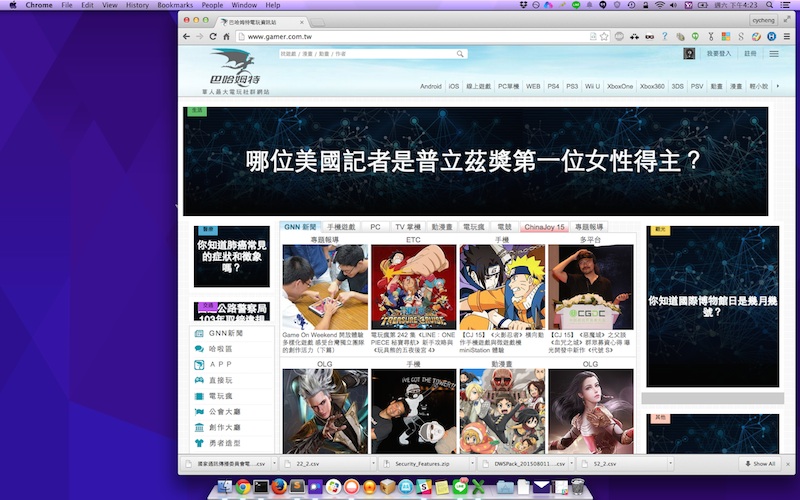
Task: Expand more platform categories arrow
Action: click(778, 86)
